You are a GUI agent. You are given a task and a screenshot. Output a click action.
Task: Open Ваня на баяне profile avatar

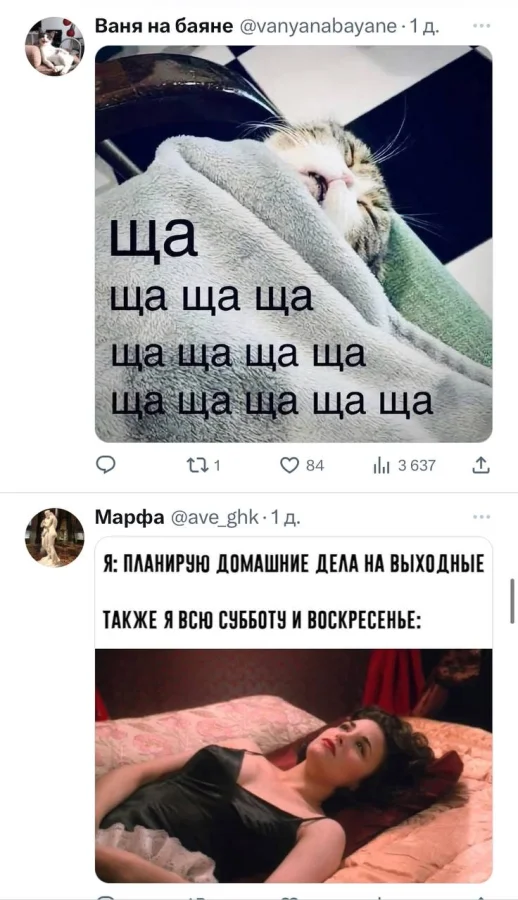pos(55,46)
